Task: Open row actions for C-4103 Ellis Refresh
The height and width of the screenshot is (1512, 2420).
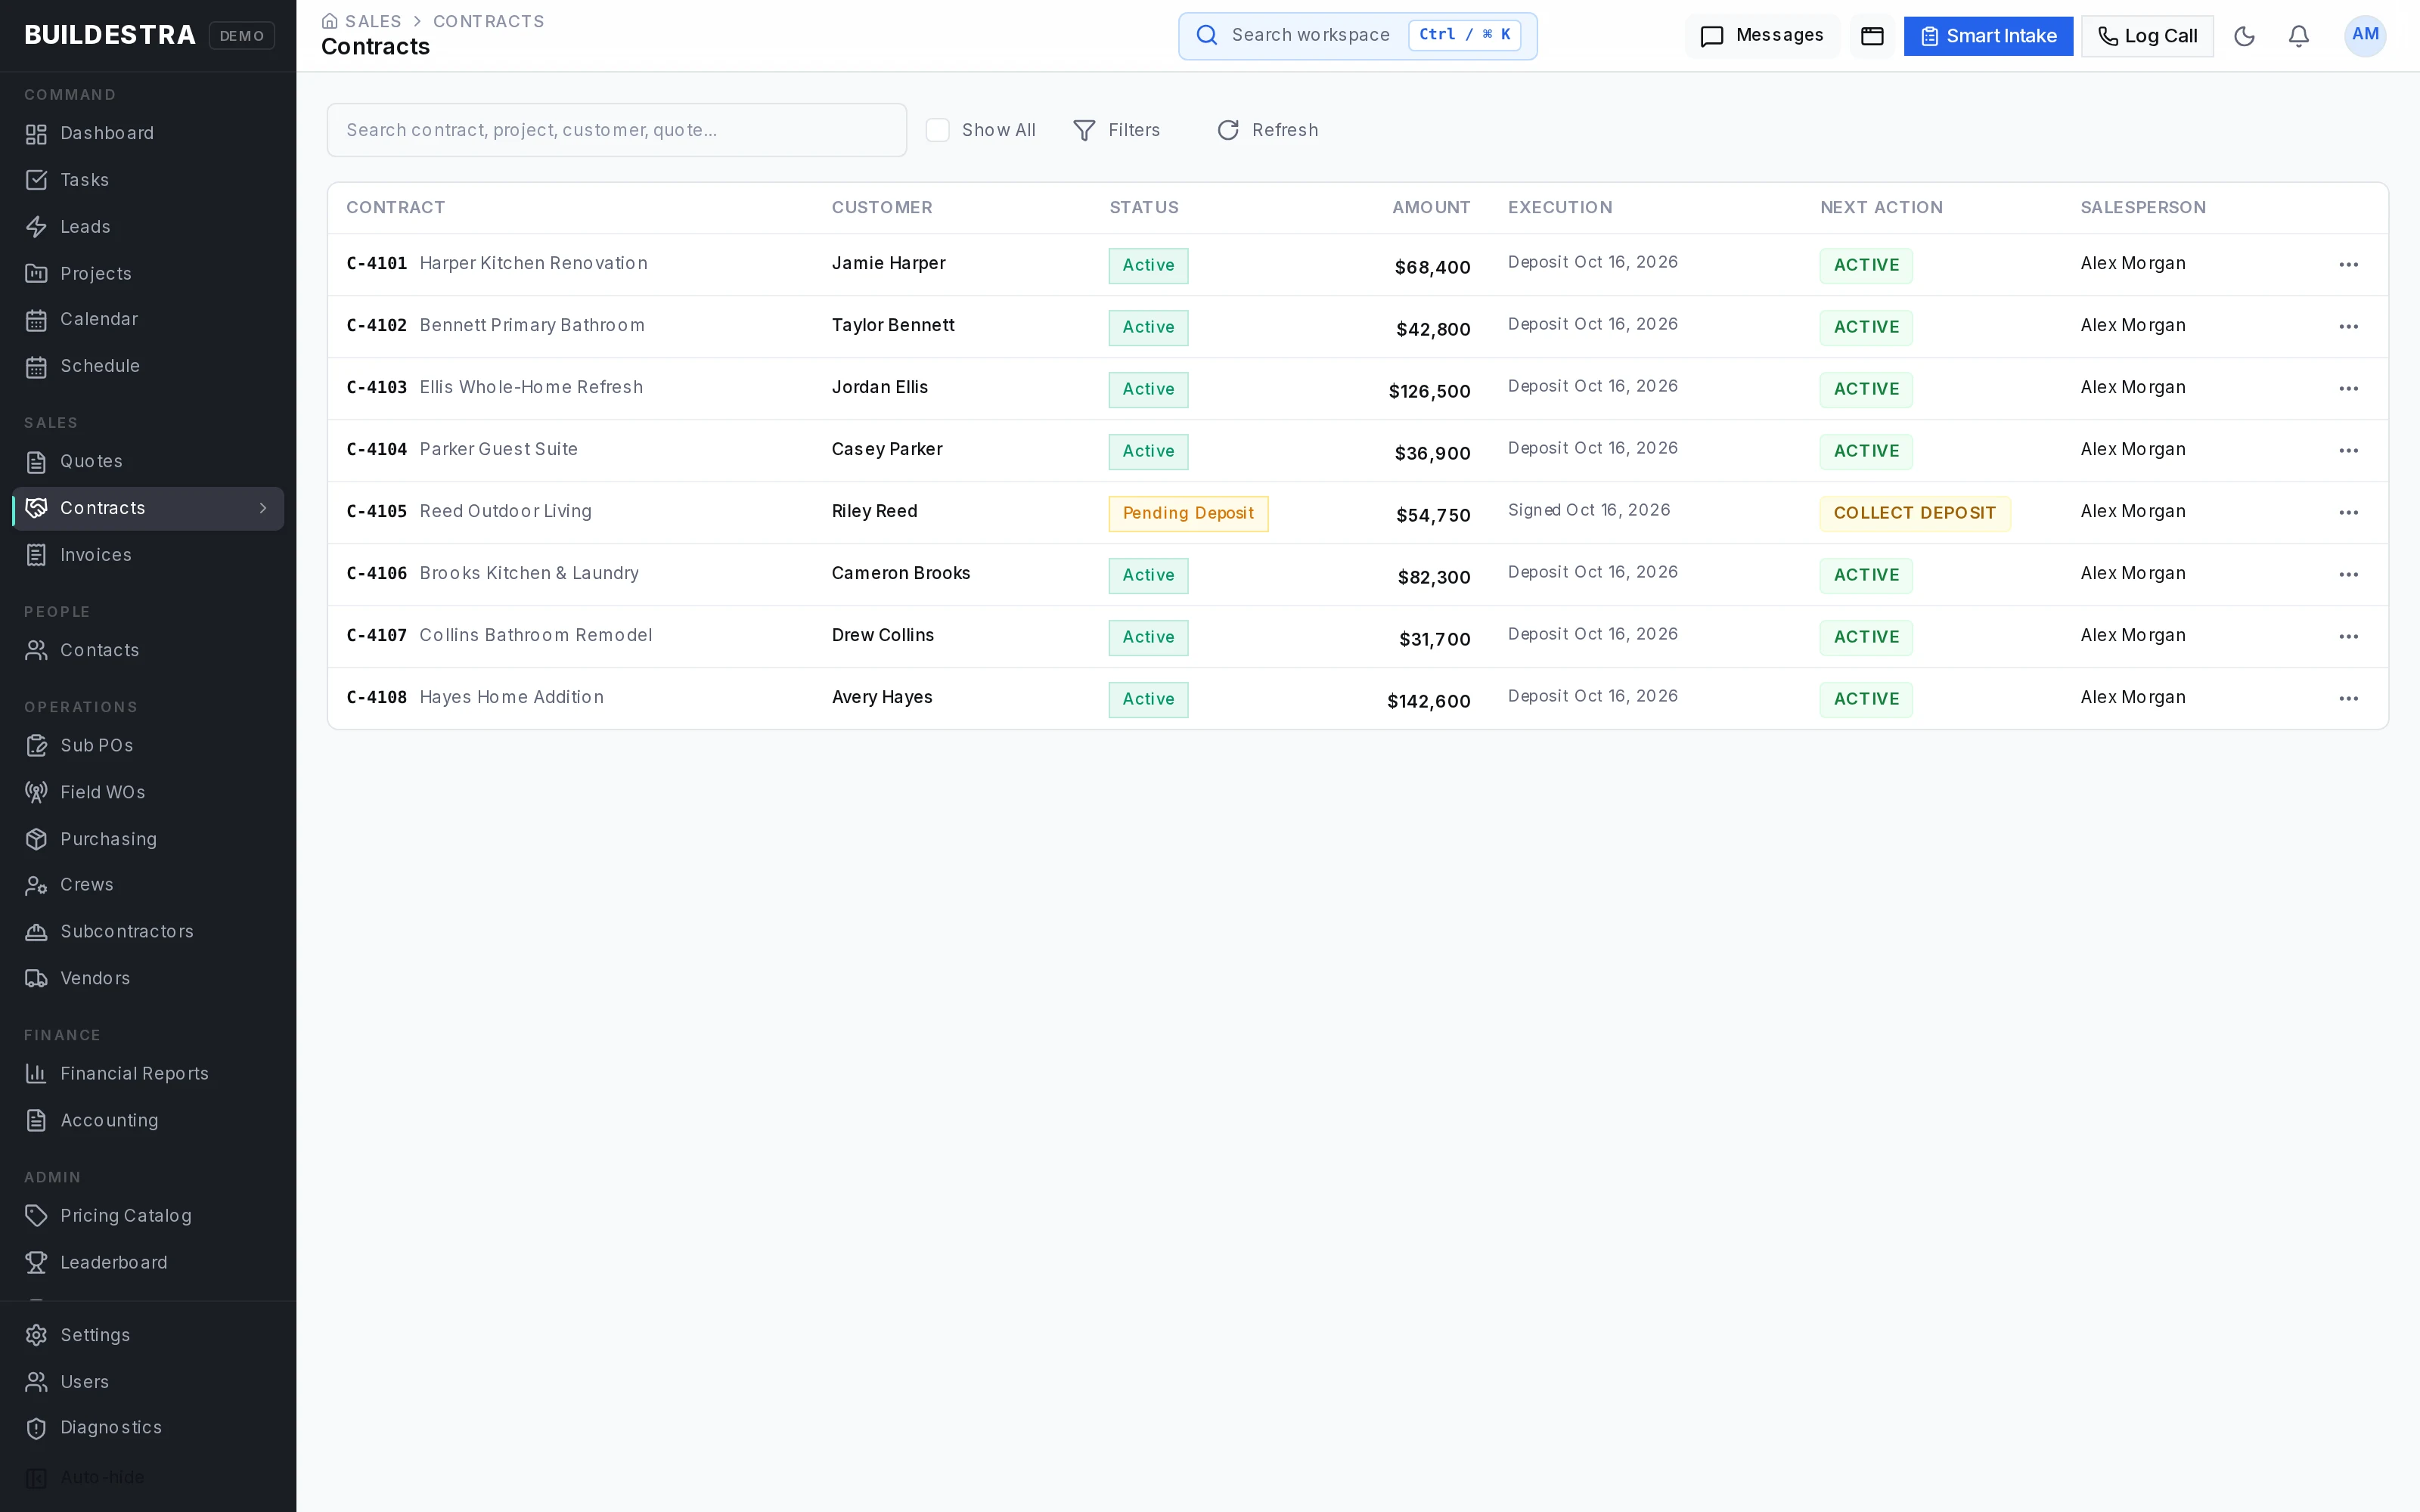Action: point(2349,389)
